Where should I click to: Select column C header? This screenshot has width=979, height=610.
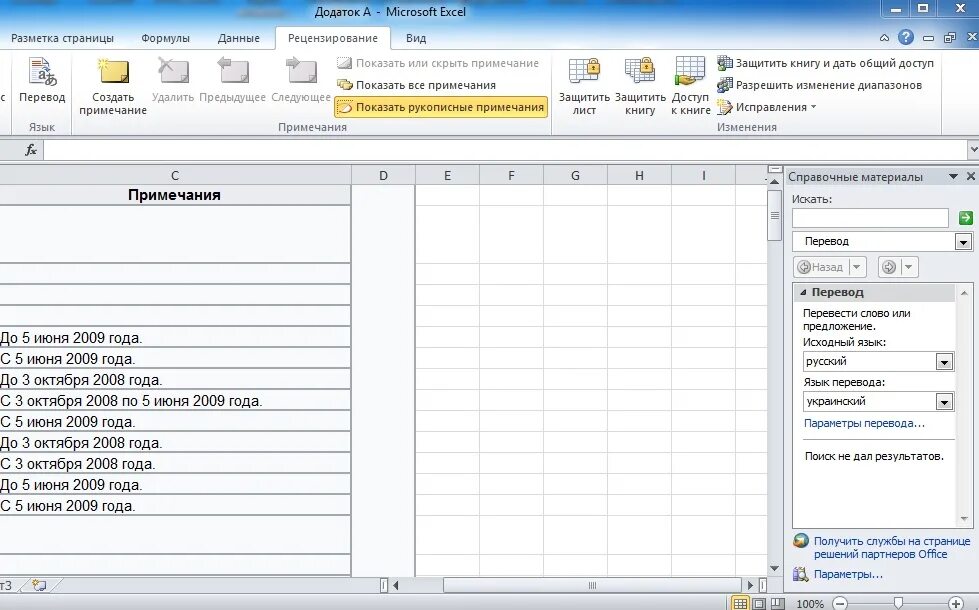tap(175, 176)
